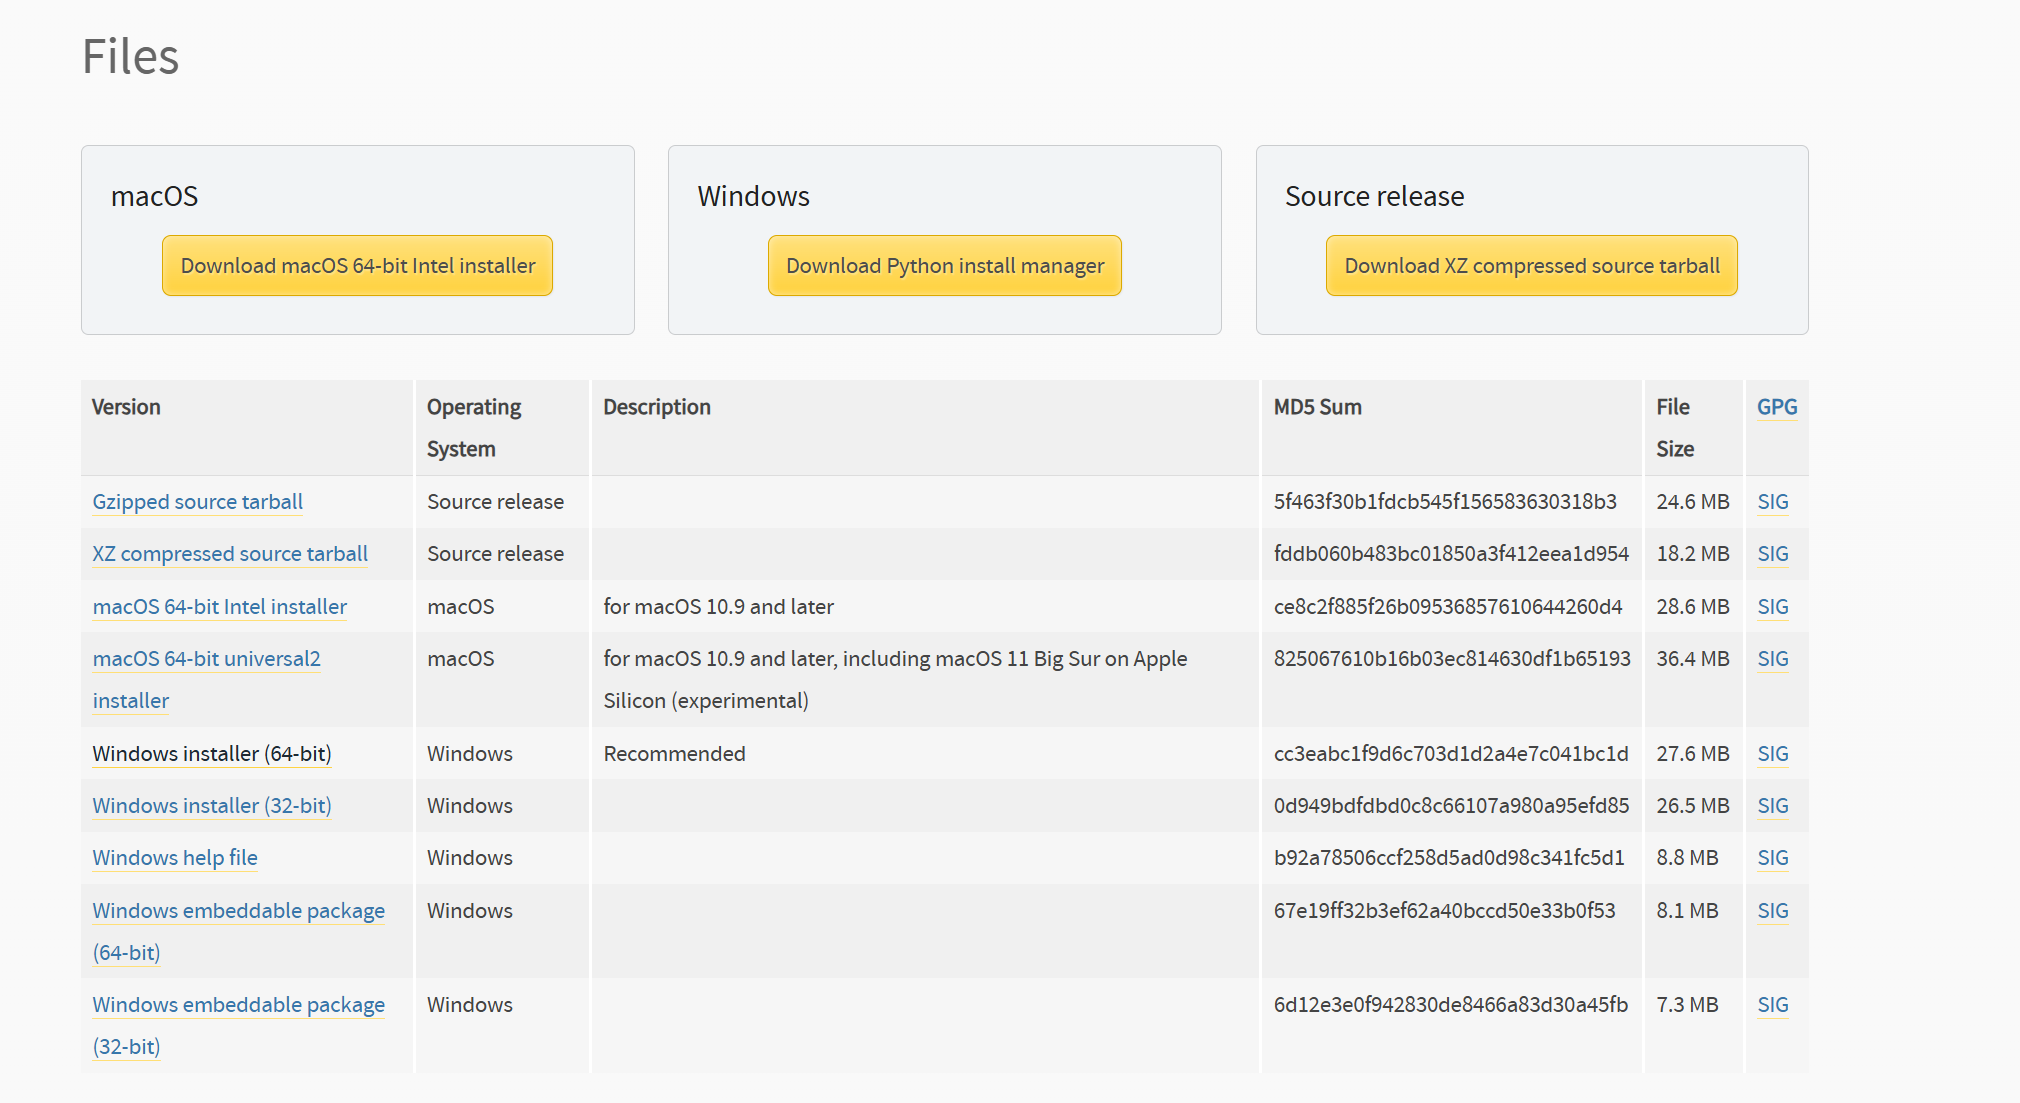
Task: Click Windows installer (32-bit) link
Action: point(211,806)
